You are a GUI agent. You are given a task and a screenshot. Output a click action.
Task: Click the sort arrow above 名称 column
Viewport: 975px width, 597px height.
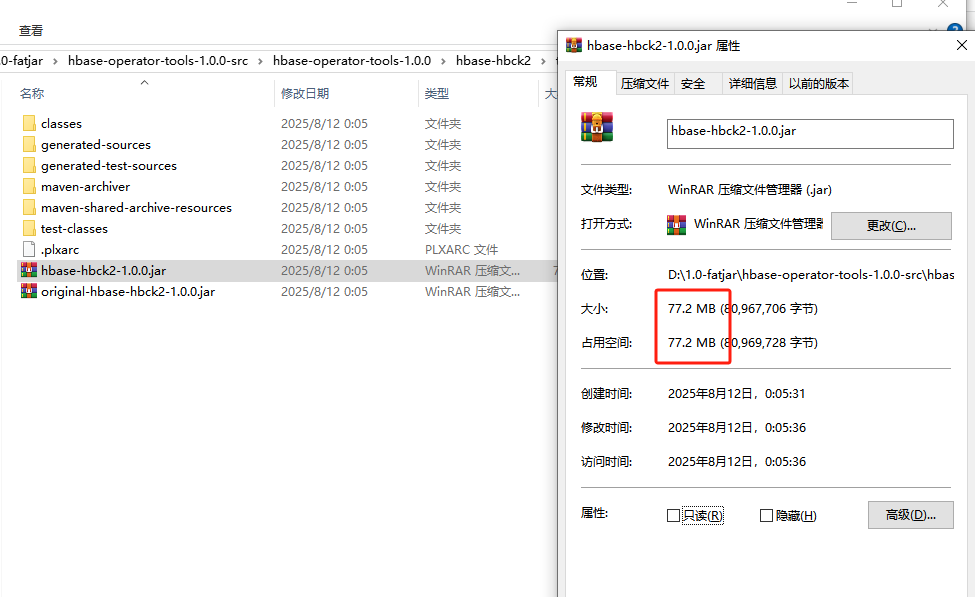144,82
